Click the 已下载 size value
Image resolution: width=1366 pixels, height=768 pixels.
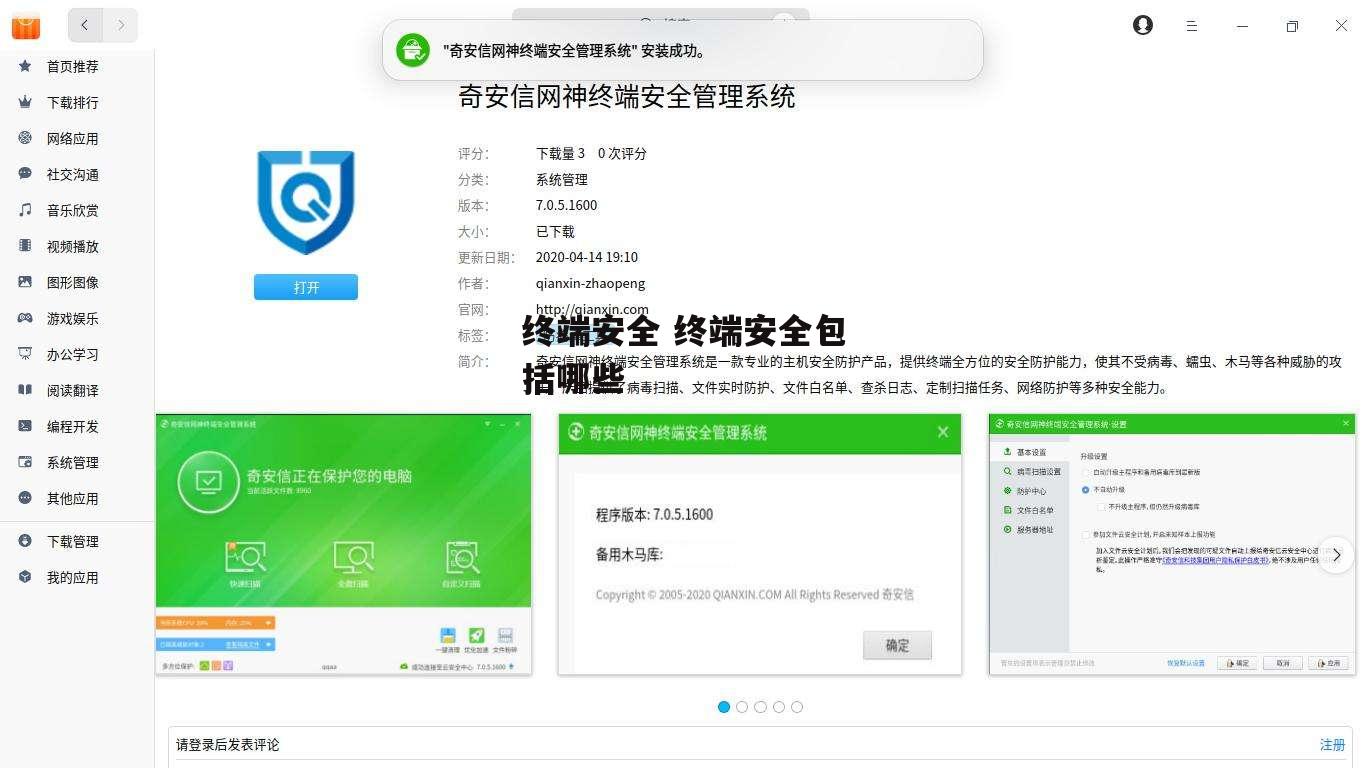555,231
